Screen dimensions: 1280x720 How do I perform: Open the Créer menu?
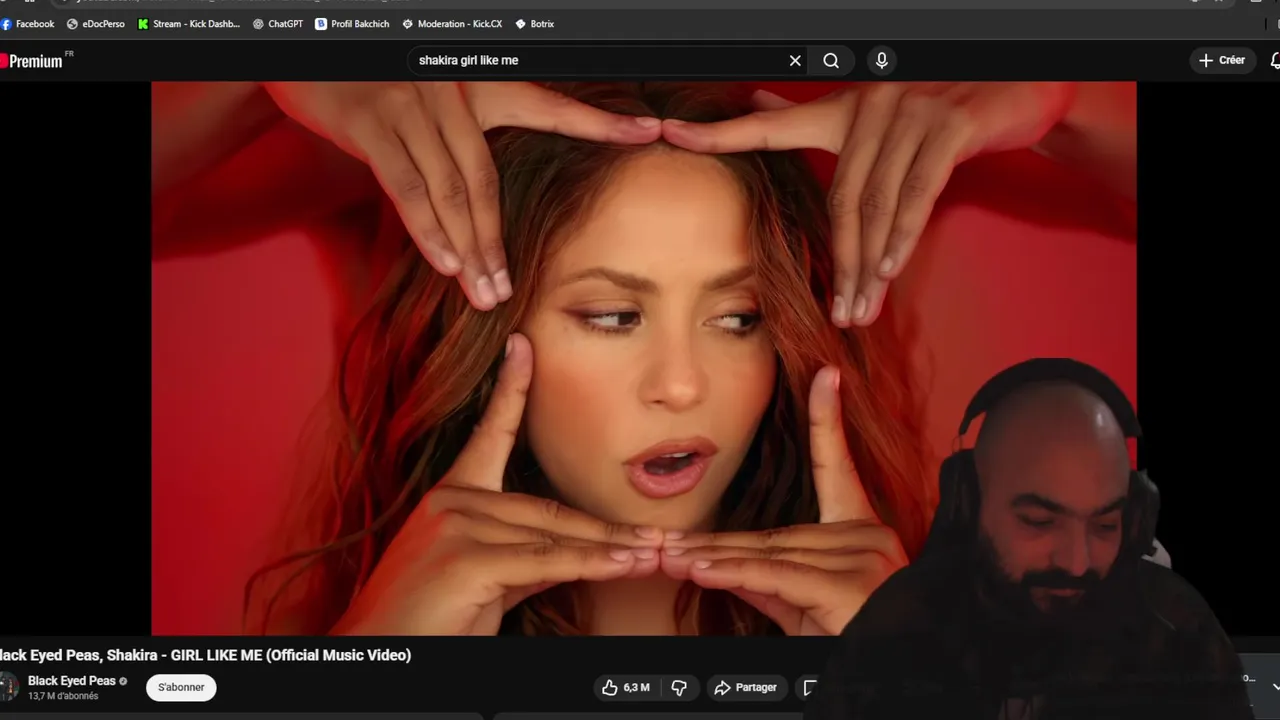pyautogui.click(x=1222, y=61)
